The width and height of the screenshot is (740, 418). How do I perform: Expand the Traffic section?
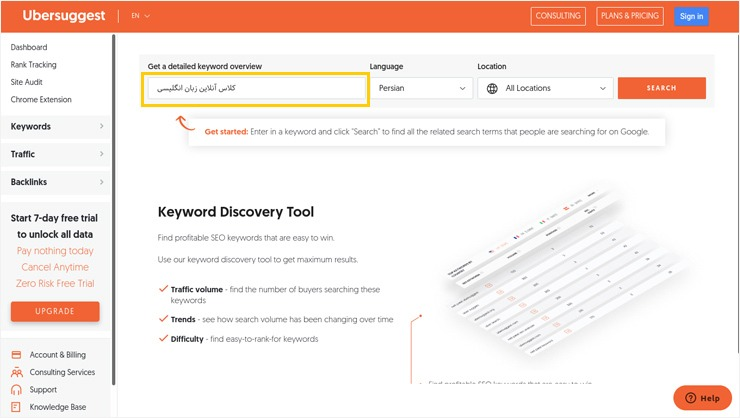pos(56,154)
